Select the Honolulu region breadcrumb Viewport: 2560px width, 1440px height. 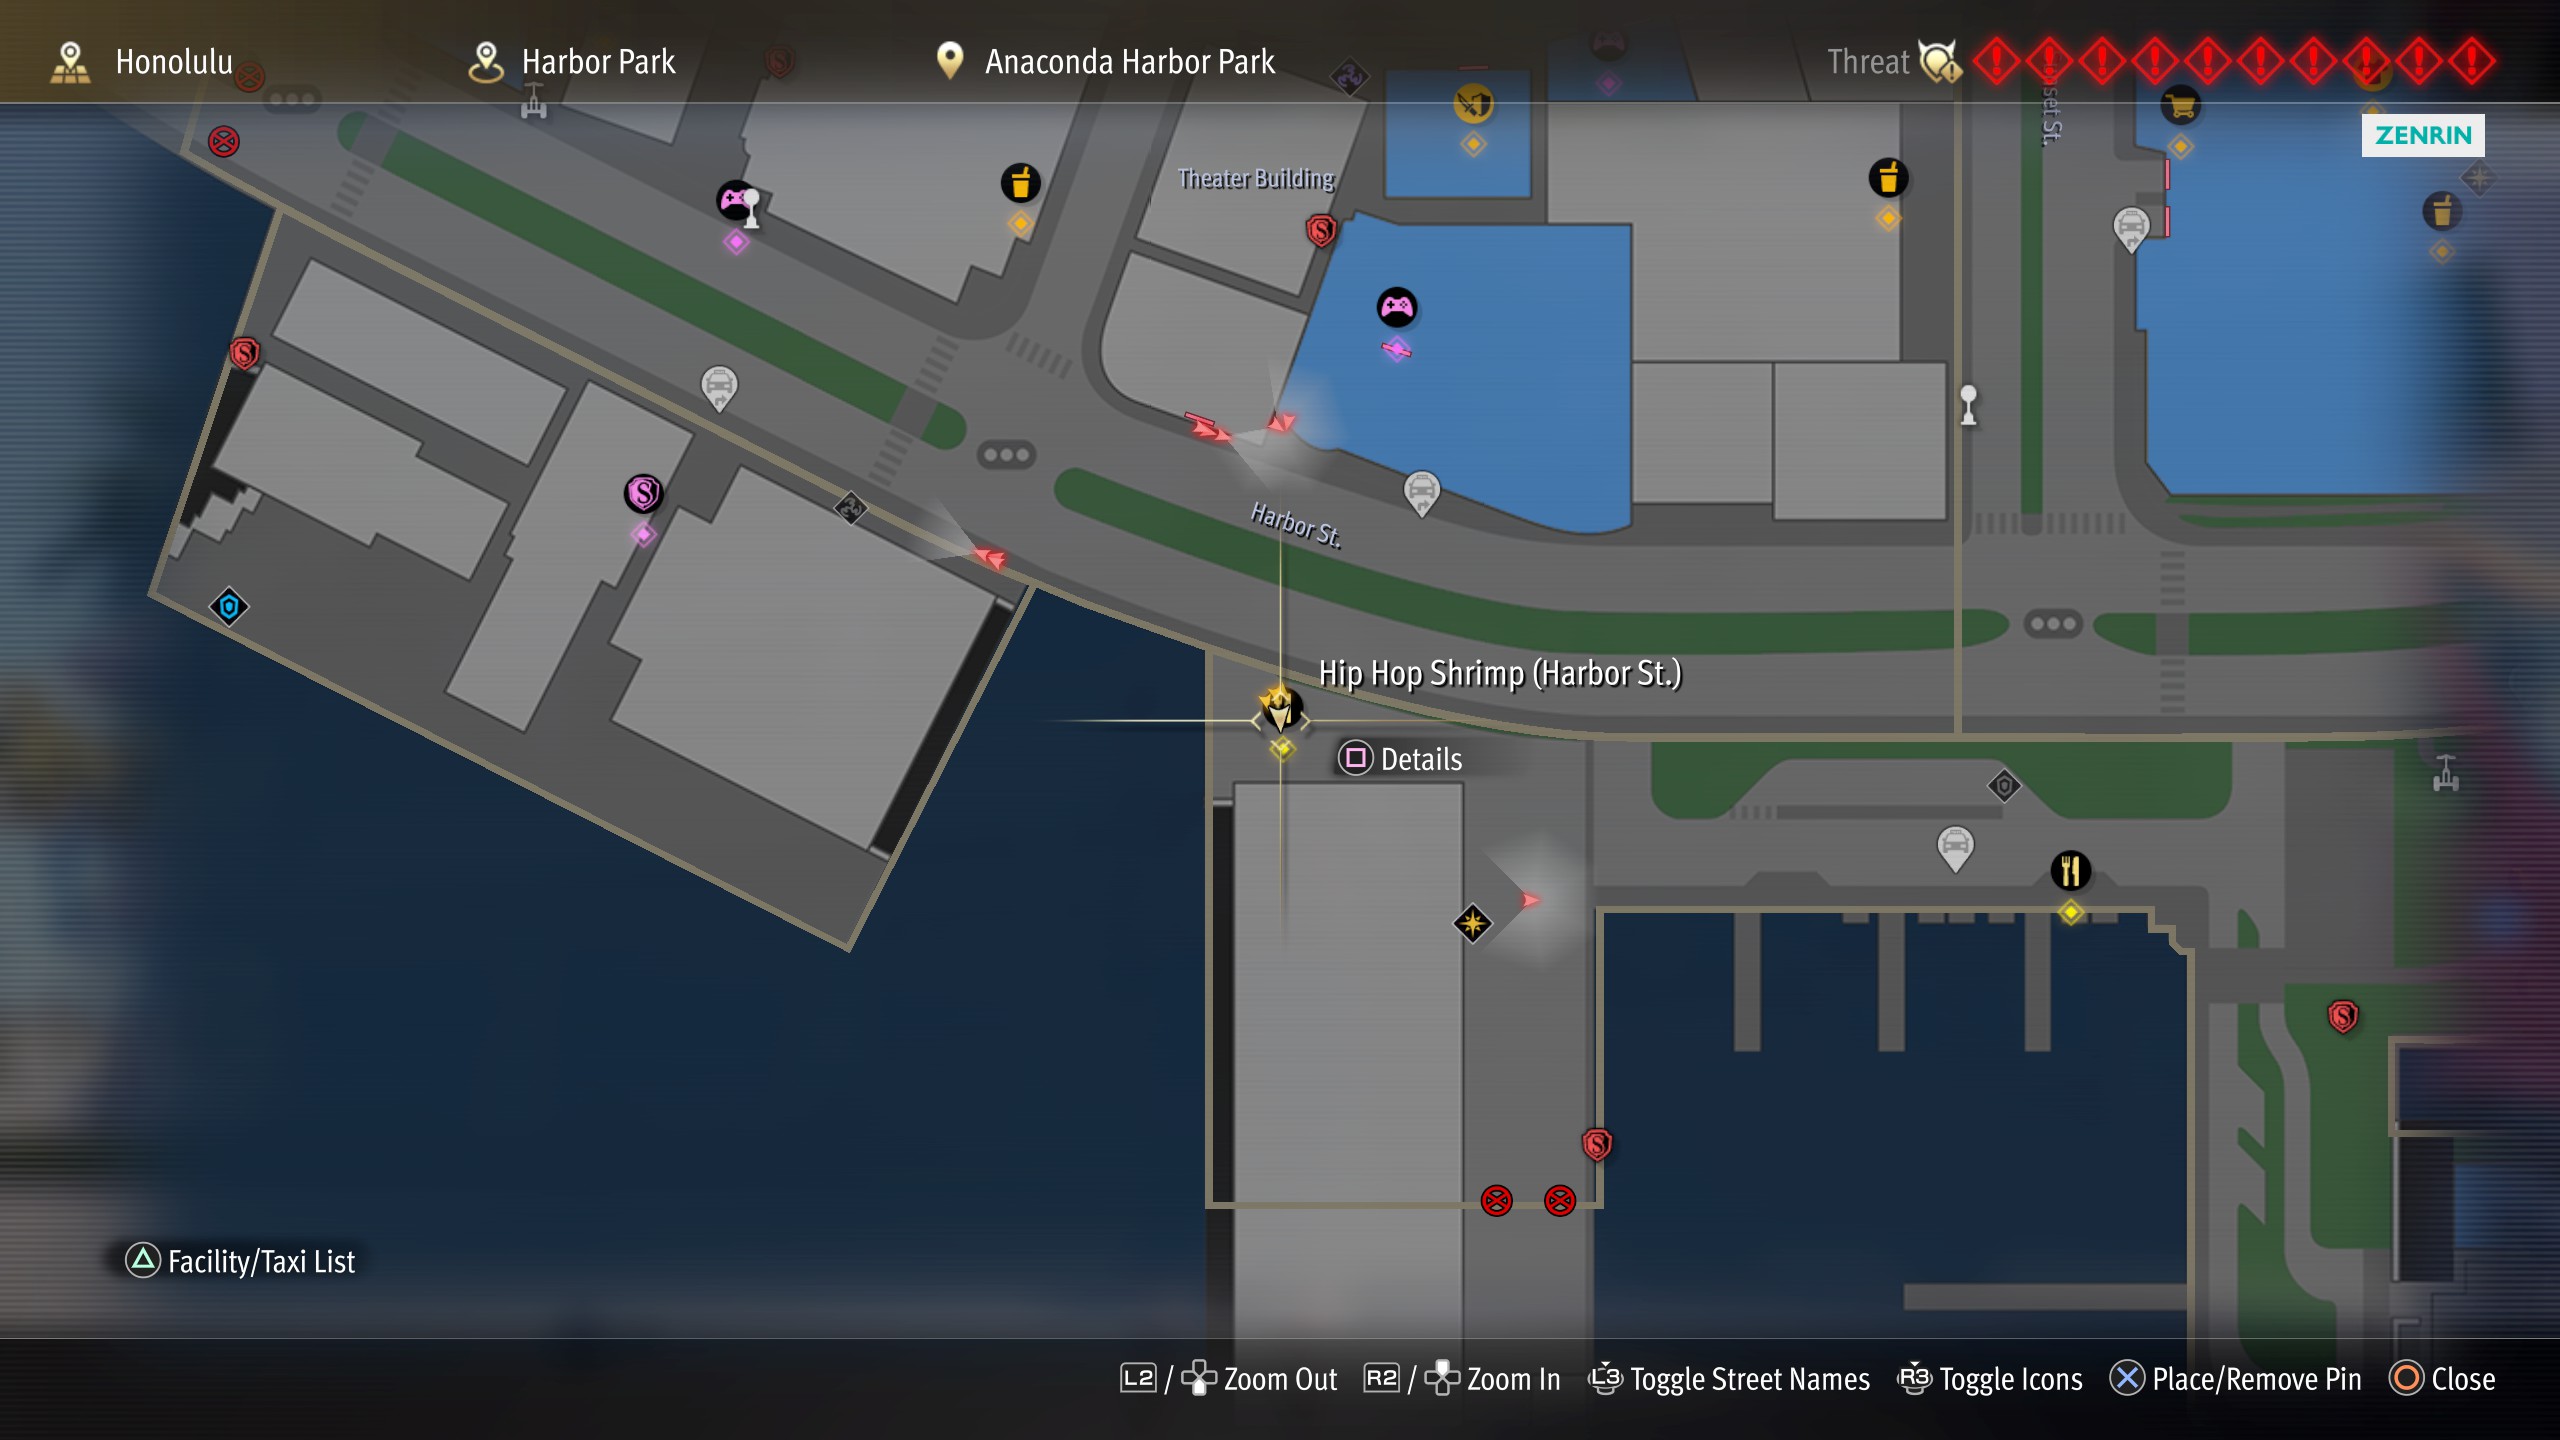tap(141, 61)
